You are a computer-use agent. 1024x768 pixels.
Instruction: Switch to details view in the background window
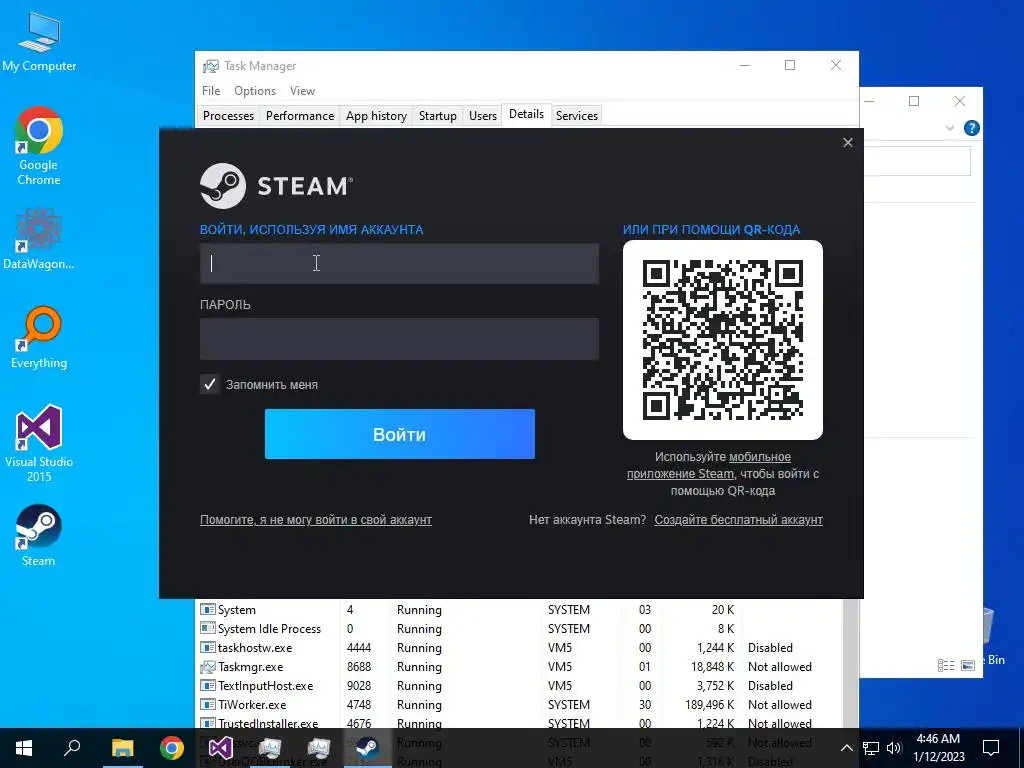pos(946,665)
